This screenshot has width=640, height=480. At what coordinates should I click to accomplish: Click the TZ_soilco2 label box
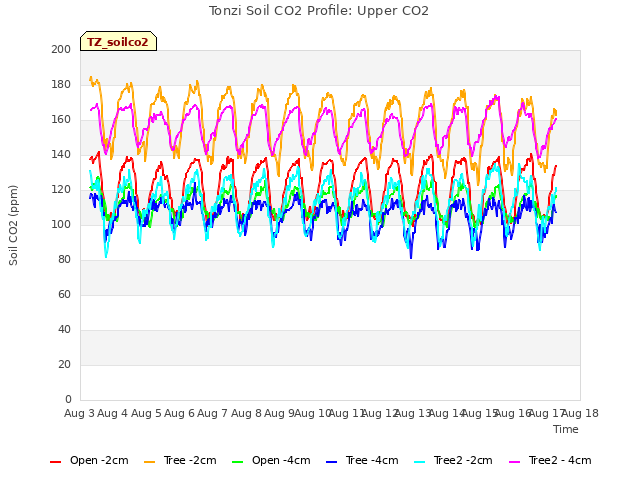pos(118,41)
